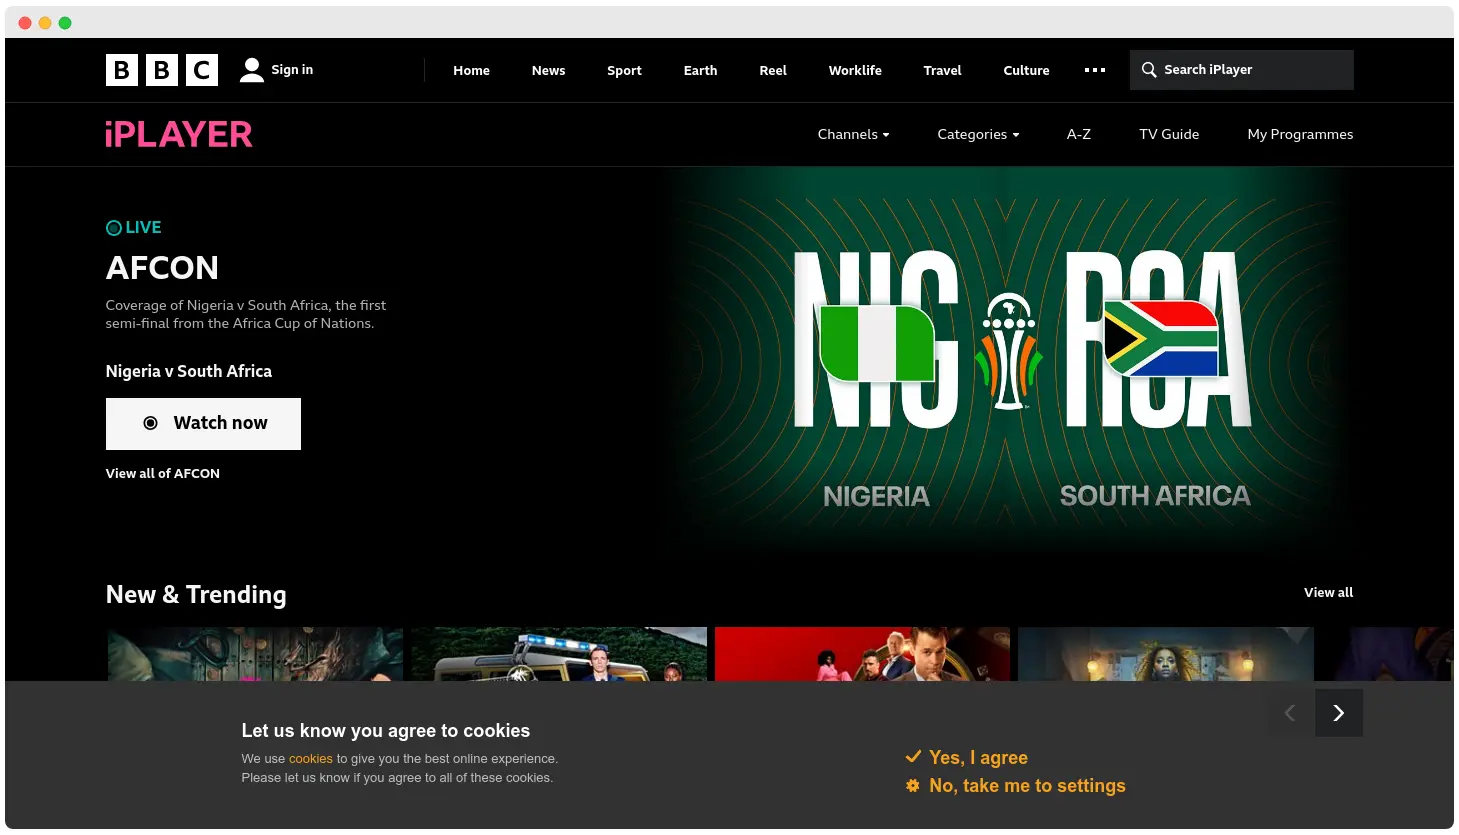Open the trending thumbnail with police vehicle
Image resolution: width=1459 pixels, height=835 pixels.
(x=559, y=654)
